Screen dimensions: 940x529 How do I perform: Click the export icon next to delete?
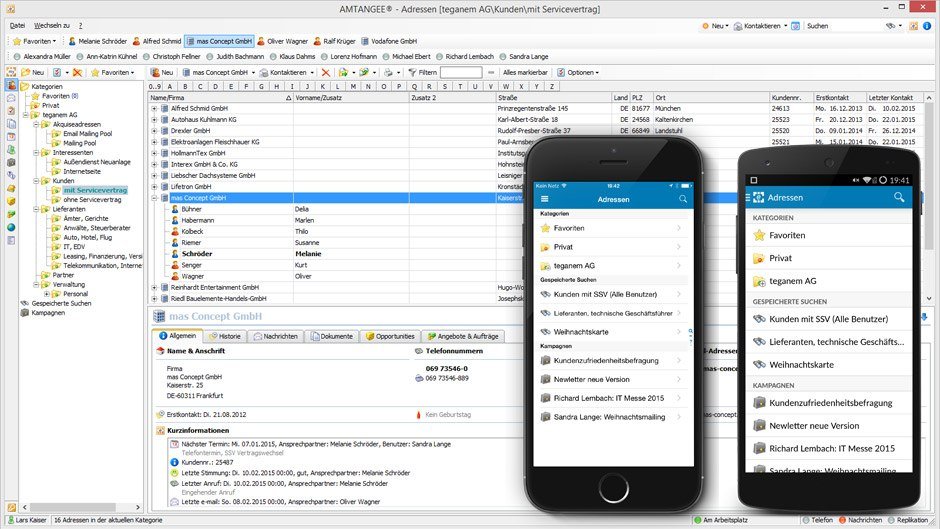click(343, 72)
